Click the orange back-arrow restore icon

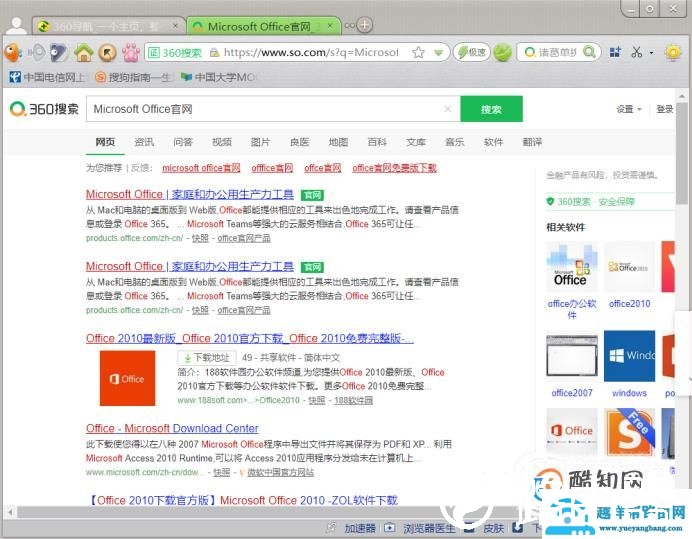(x=107, y=53)
